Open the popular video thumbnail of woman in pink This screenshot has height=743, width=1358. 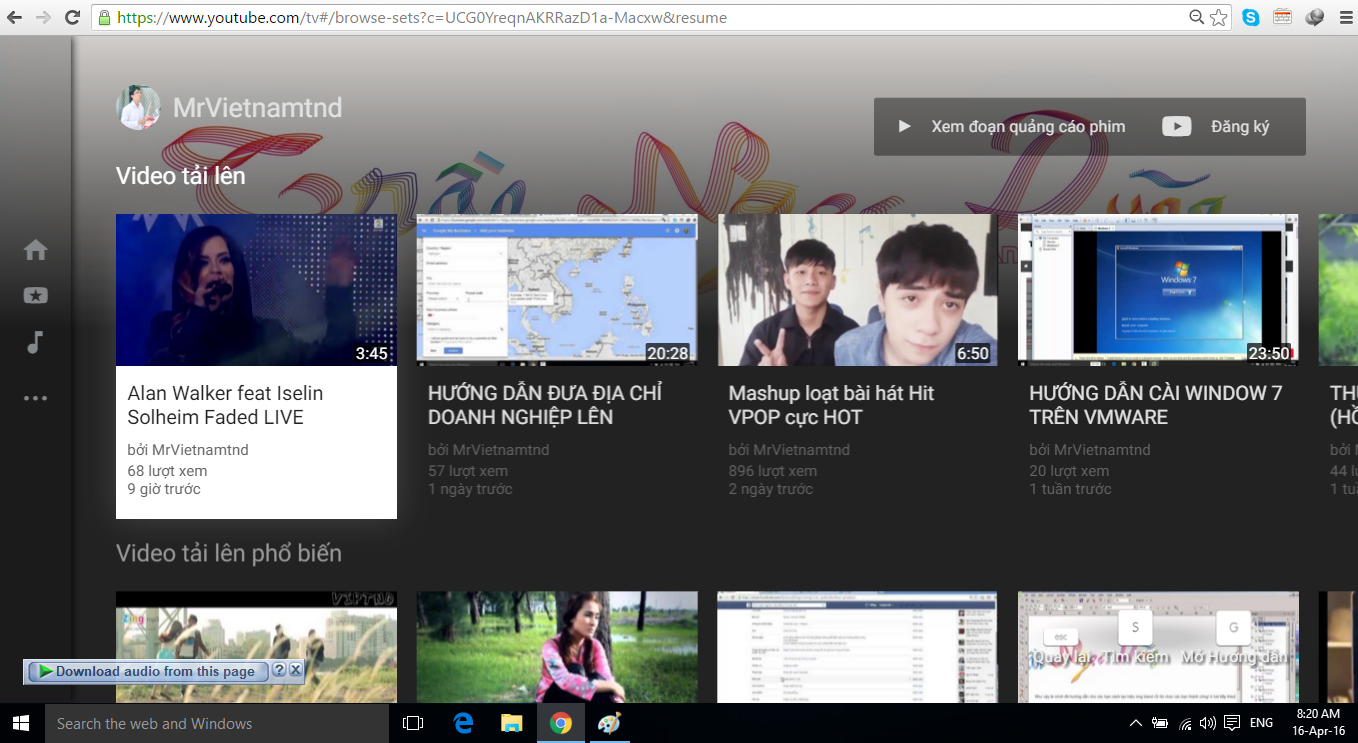557,647
